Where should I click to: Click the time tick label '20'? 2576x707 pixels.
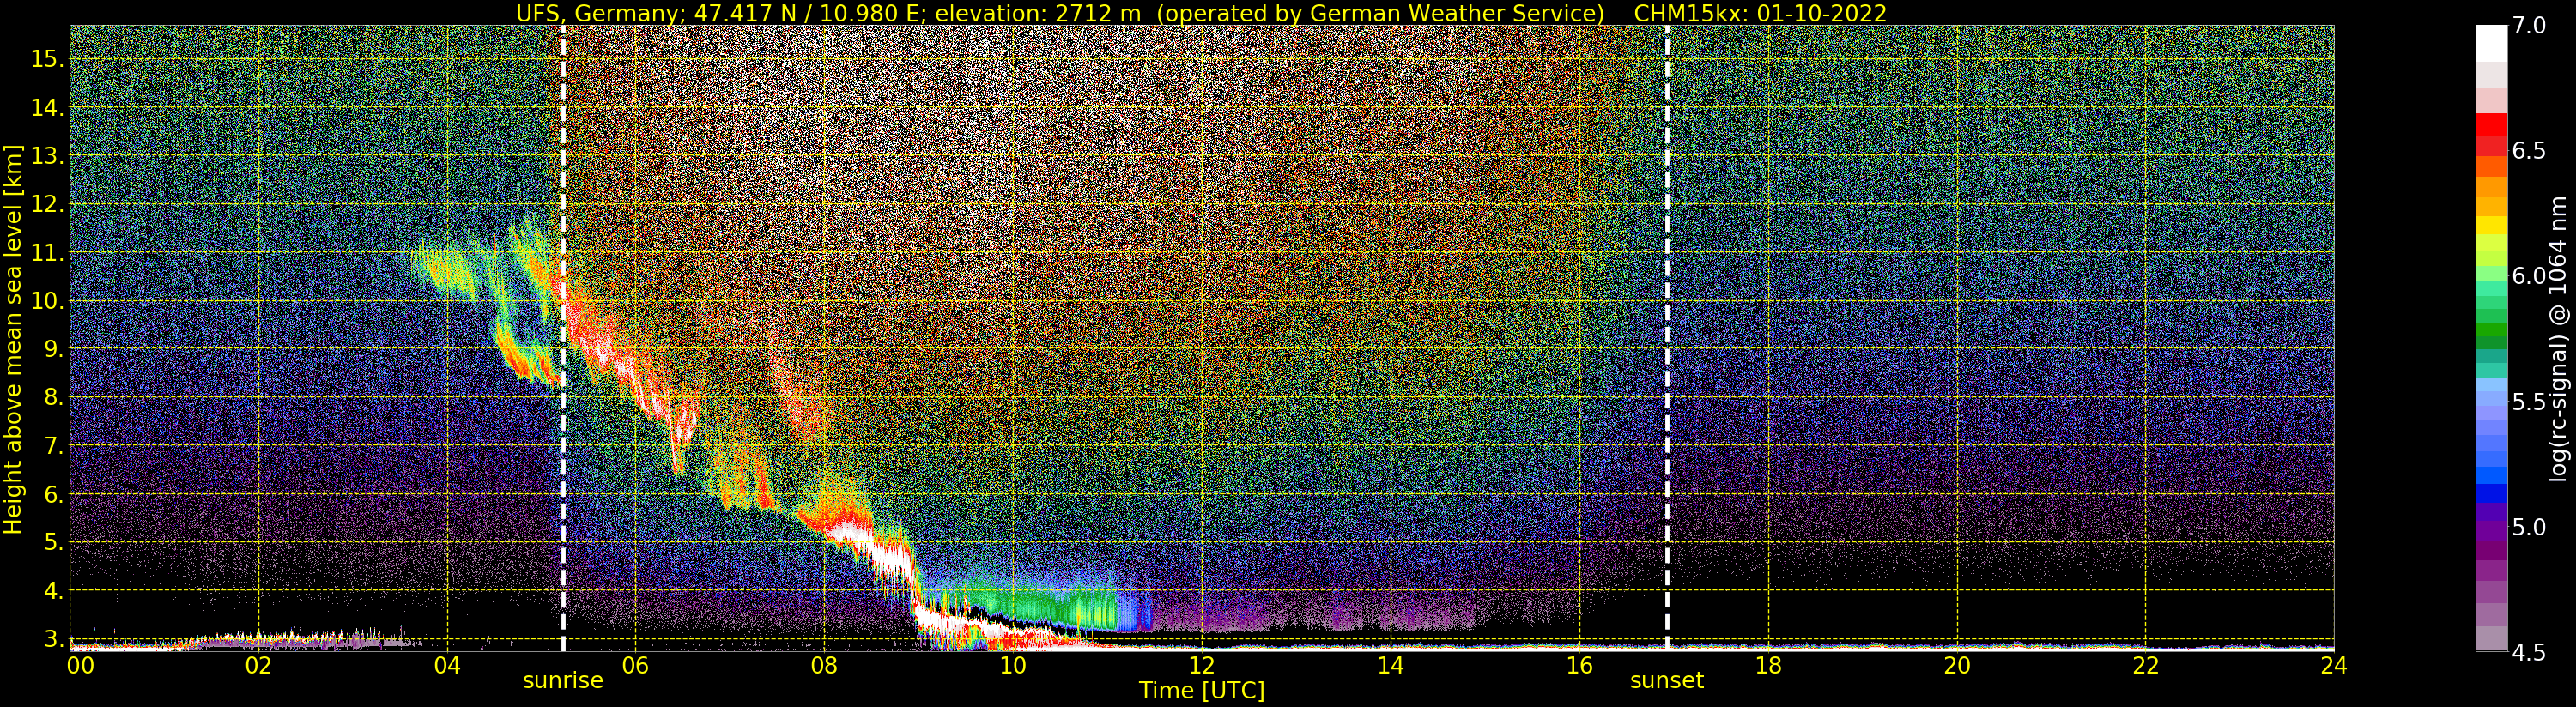[x=1957, y=665]
